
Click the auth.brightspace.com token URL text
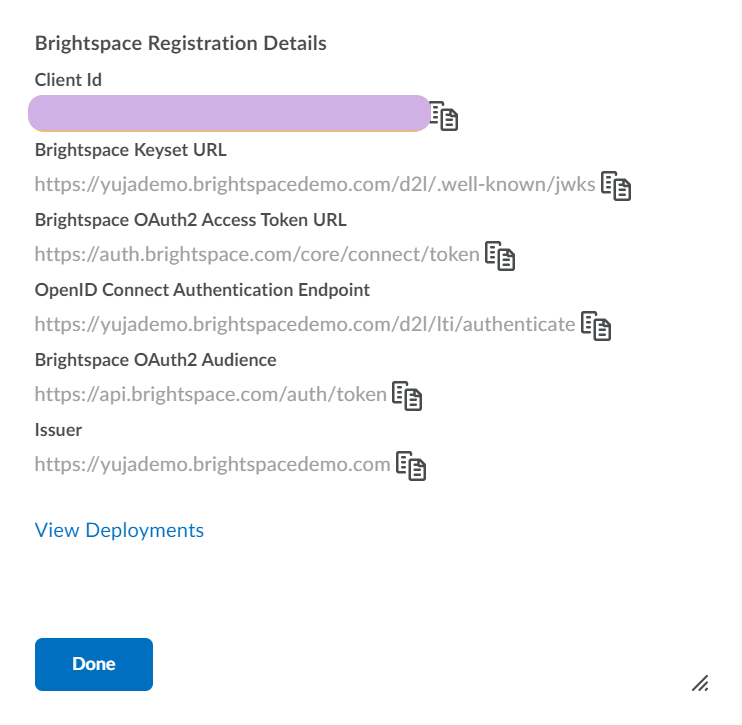pos(257,254)
